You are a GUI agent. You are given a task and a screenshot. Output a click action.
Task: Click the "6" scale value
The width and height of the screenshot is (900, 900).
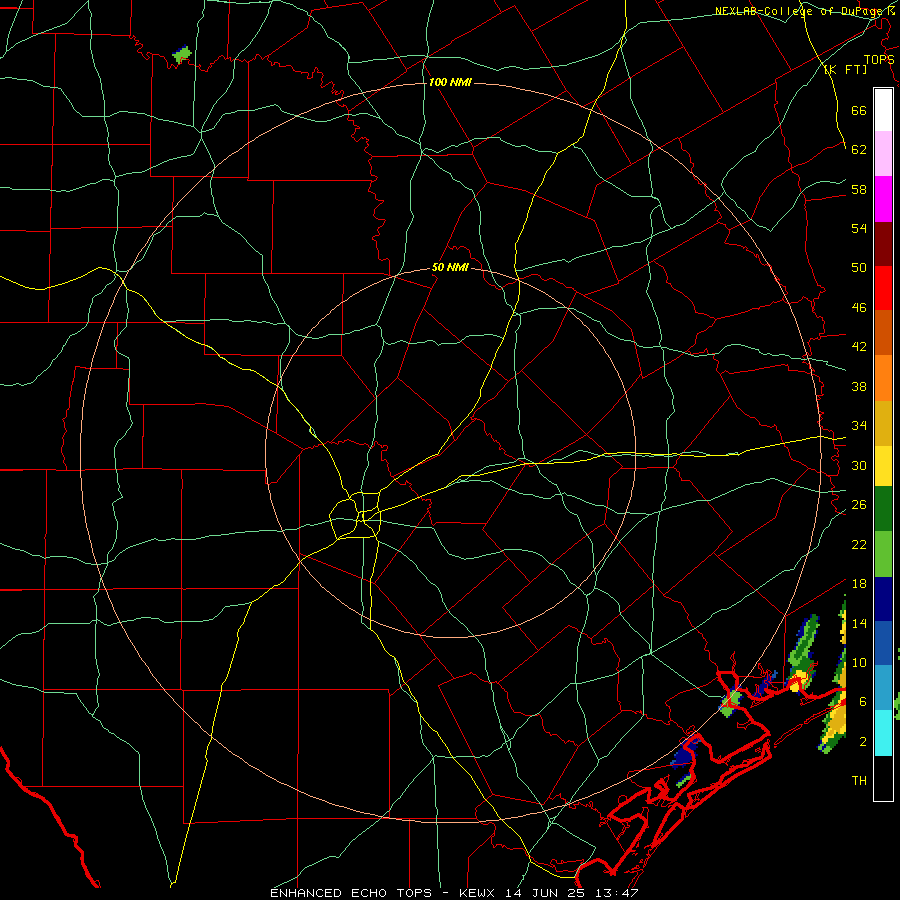point(863,702)
